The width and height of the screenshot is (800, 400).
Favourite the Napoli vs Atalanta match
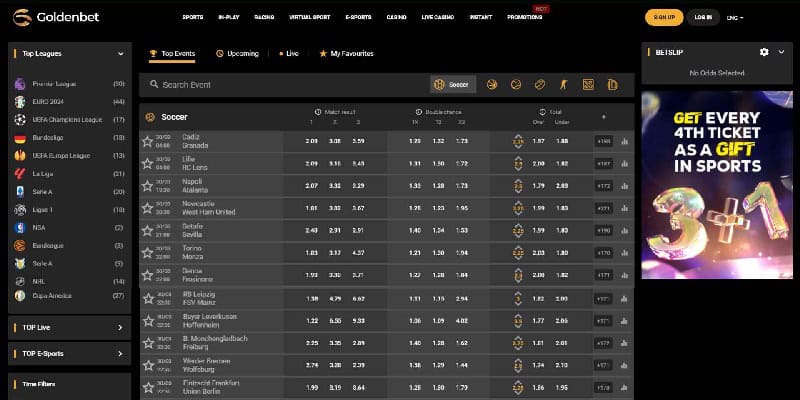pyautogui.click(x=147, y=186)
